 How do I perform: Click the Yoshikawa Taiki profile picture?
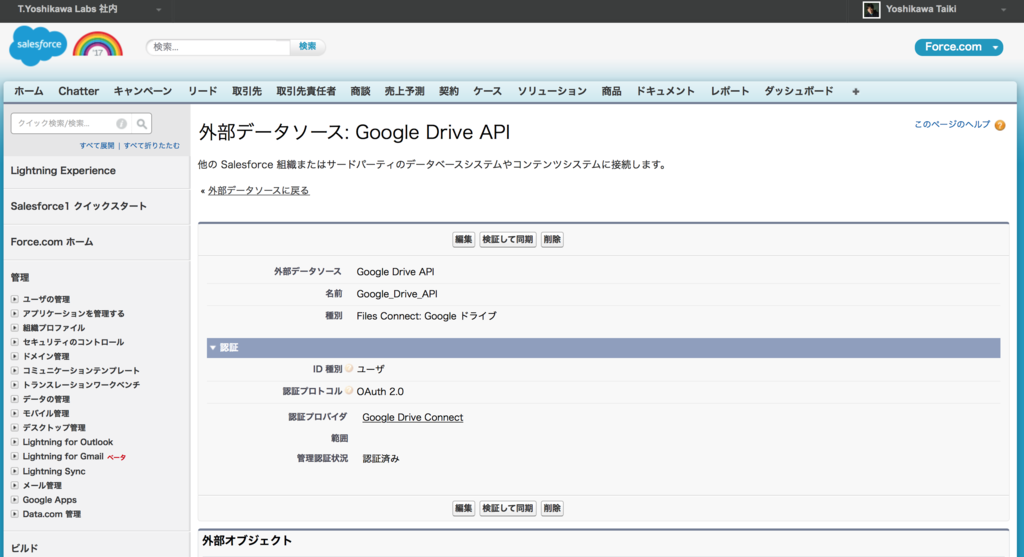click(871, 10)
